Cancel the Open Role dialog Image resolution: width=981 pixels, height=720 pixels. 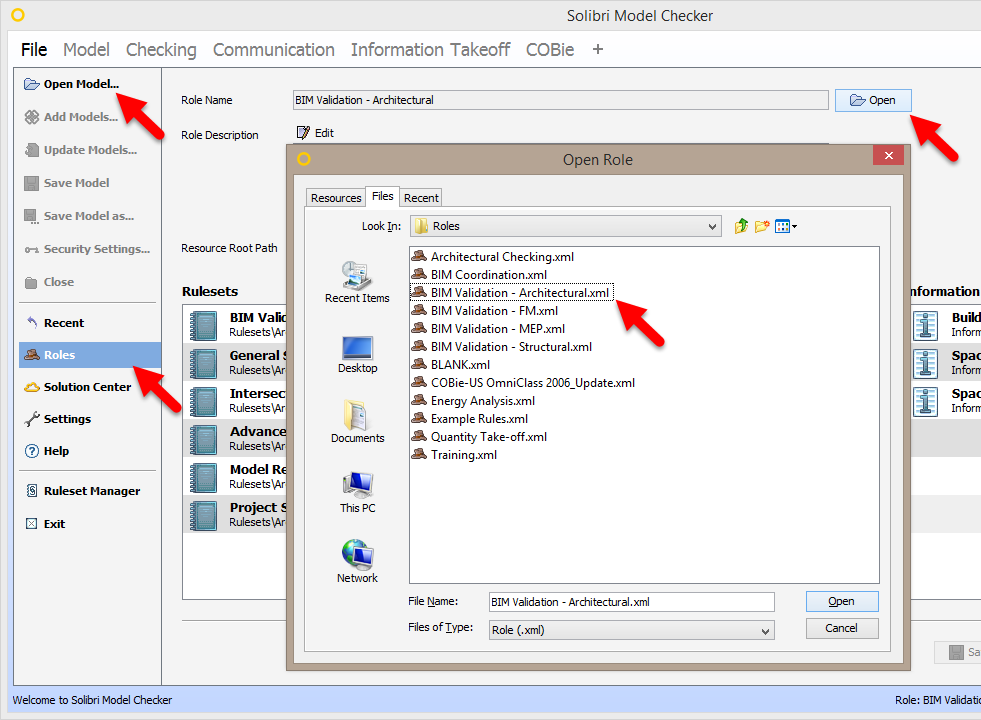(841, 628)
